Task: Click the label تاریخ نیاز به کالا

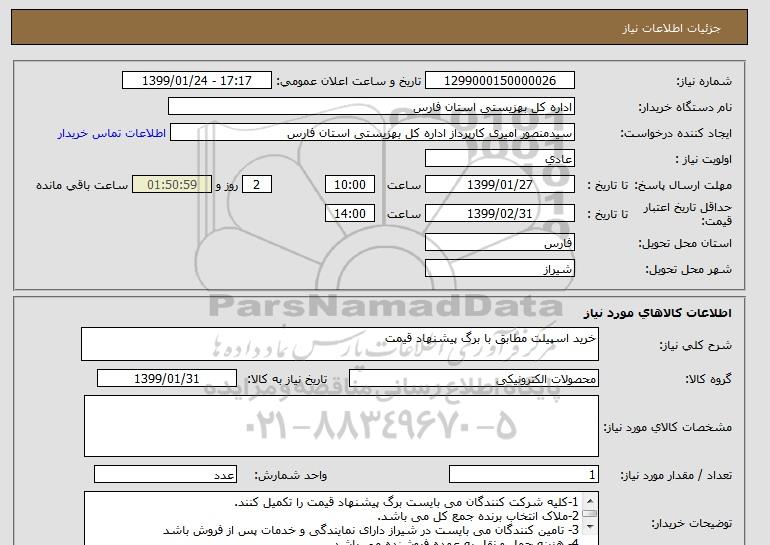Action: (x=286, y=379)
